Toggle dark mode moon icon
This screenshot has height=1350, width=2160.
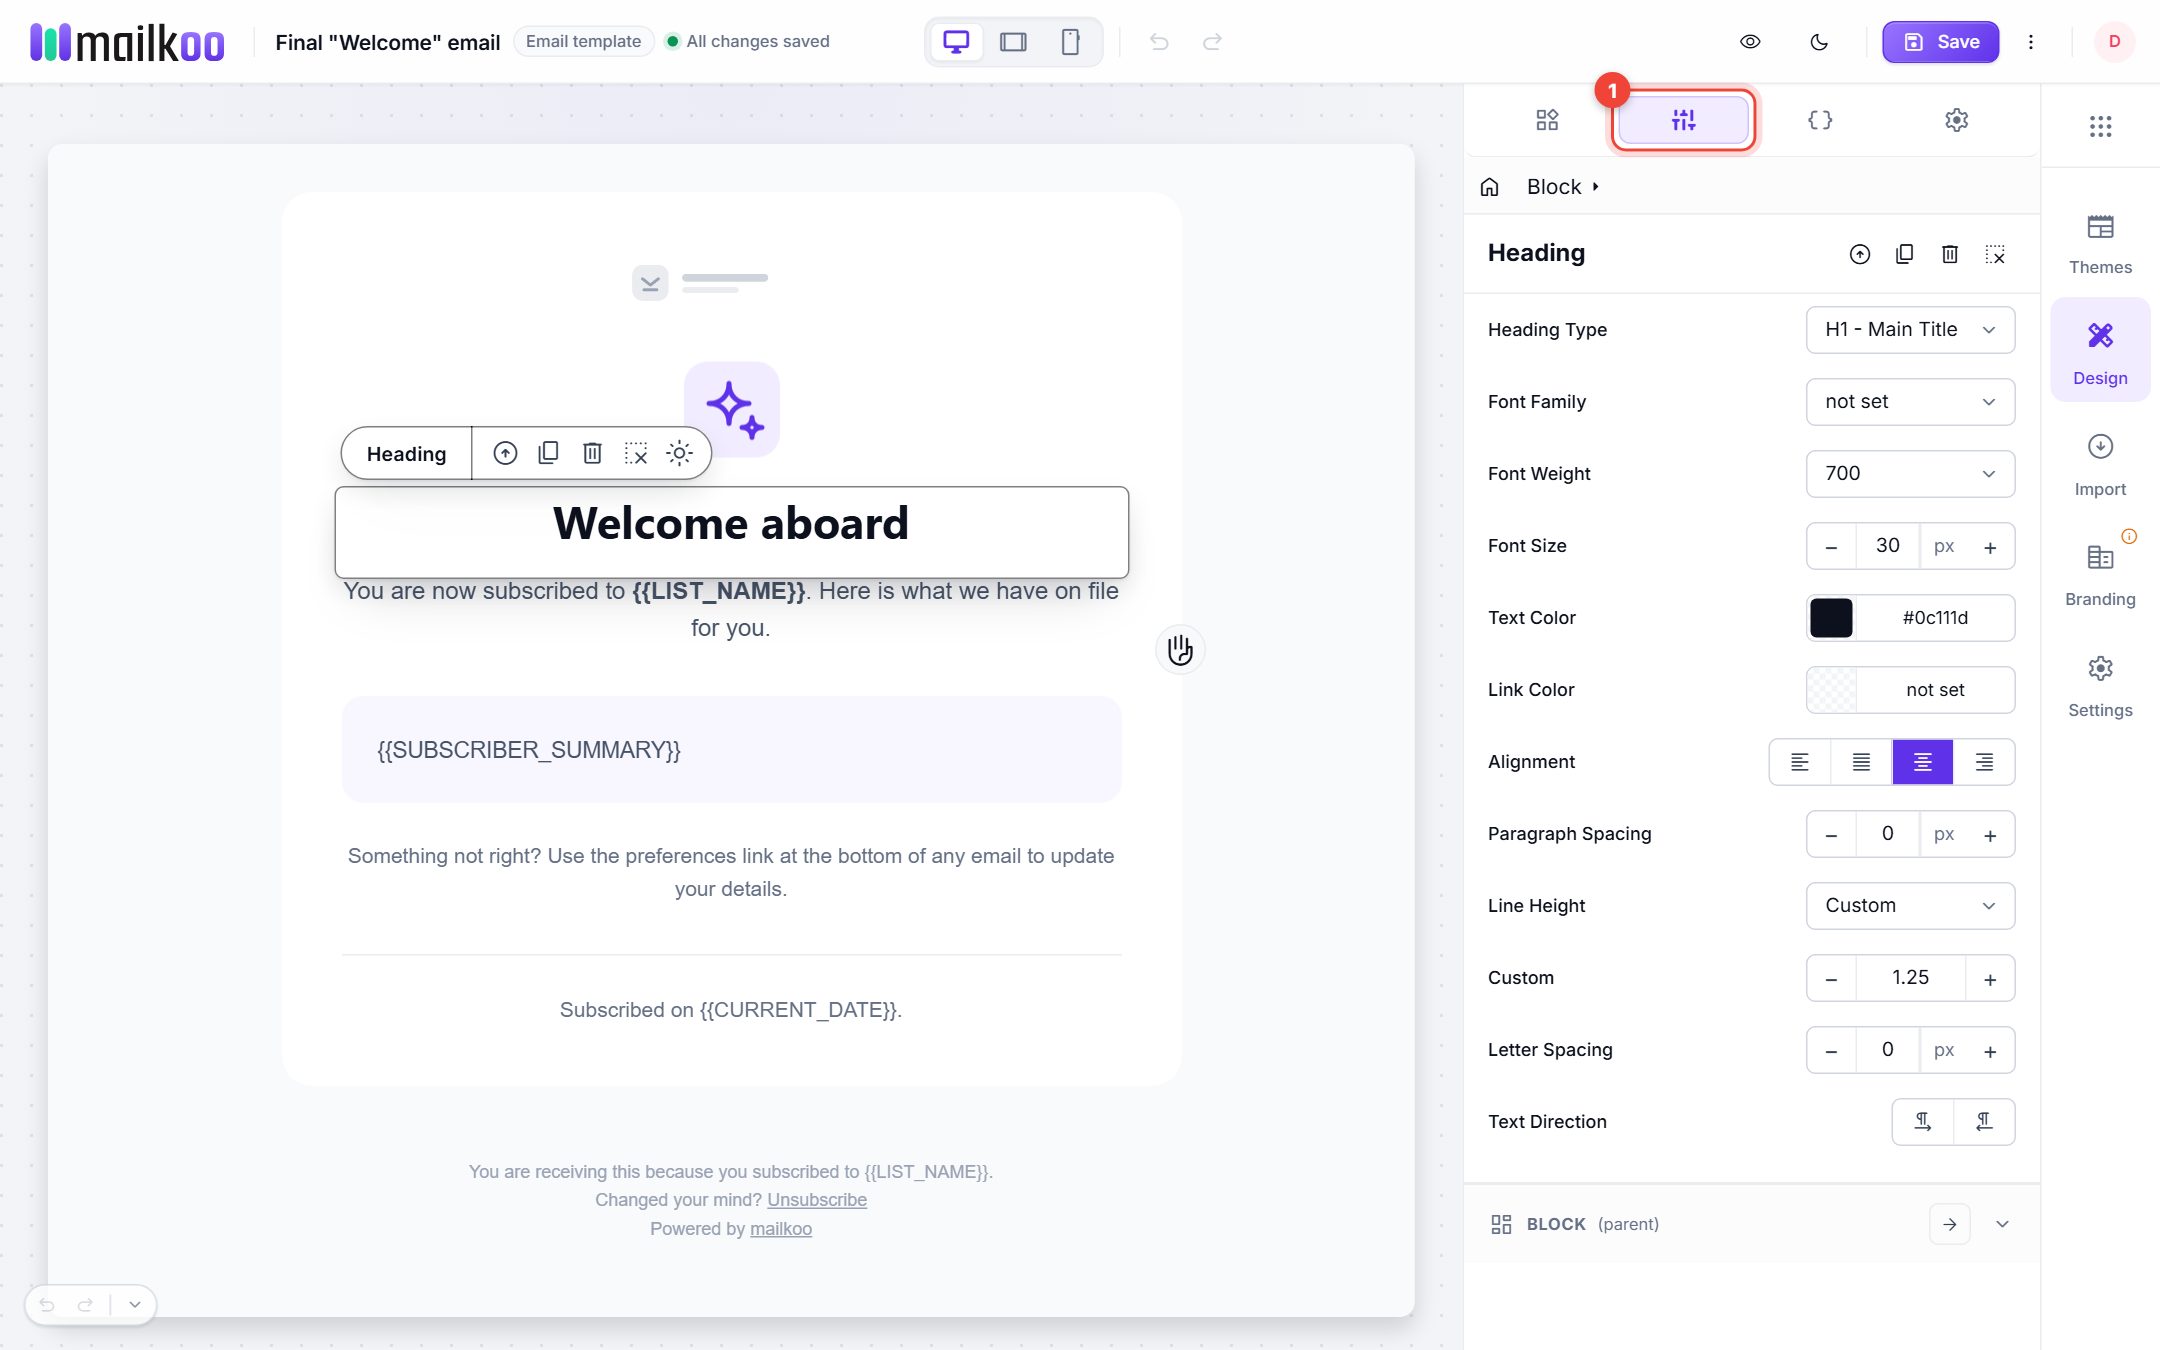tap(1819, 42)
